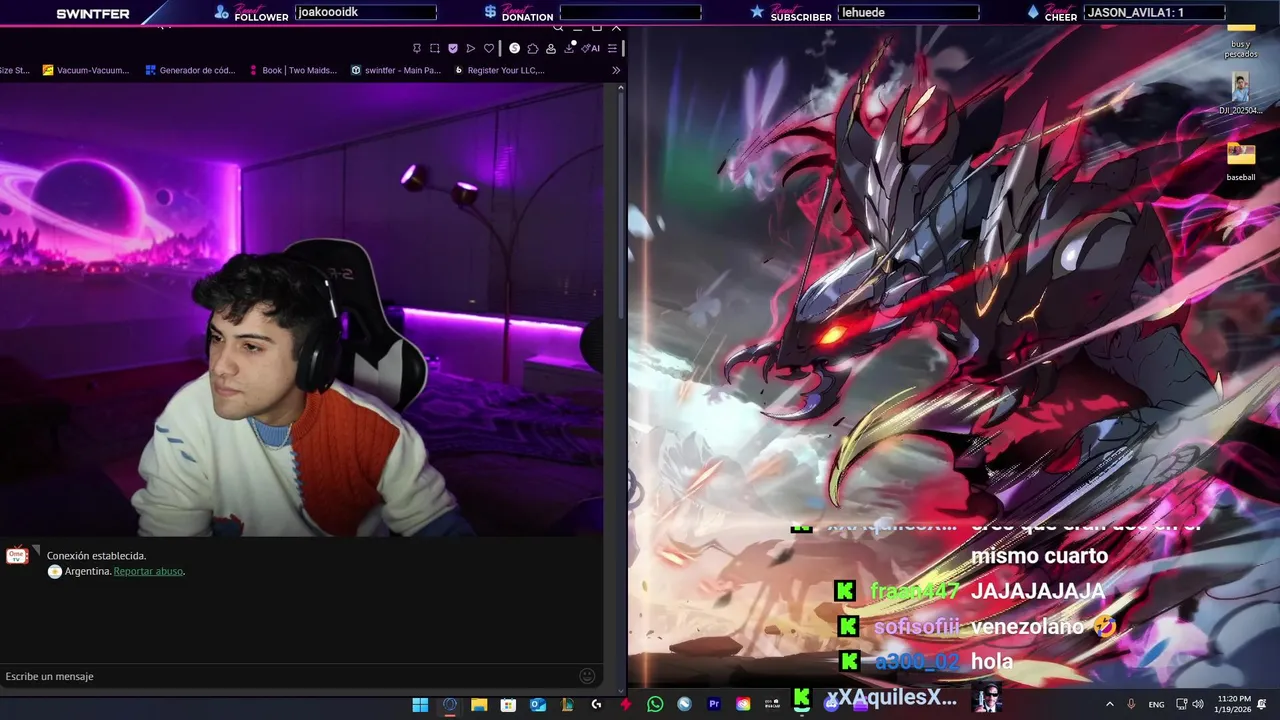Open Microsoft Store from the taskbar
Screen dimensions: 1280x720
(508, 704)
